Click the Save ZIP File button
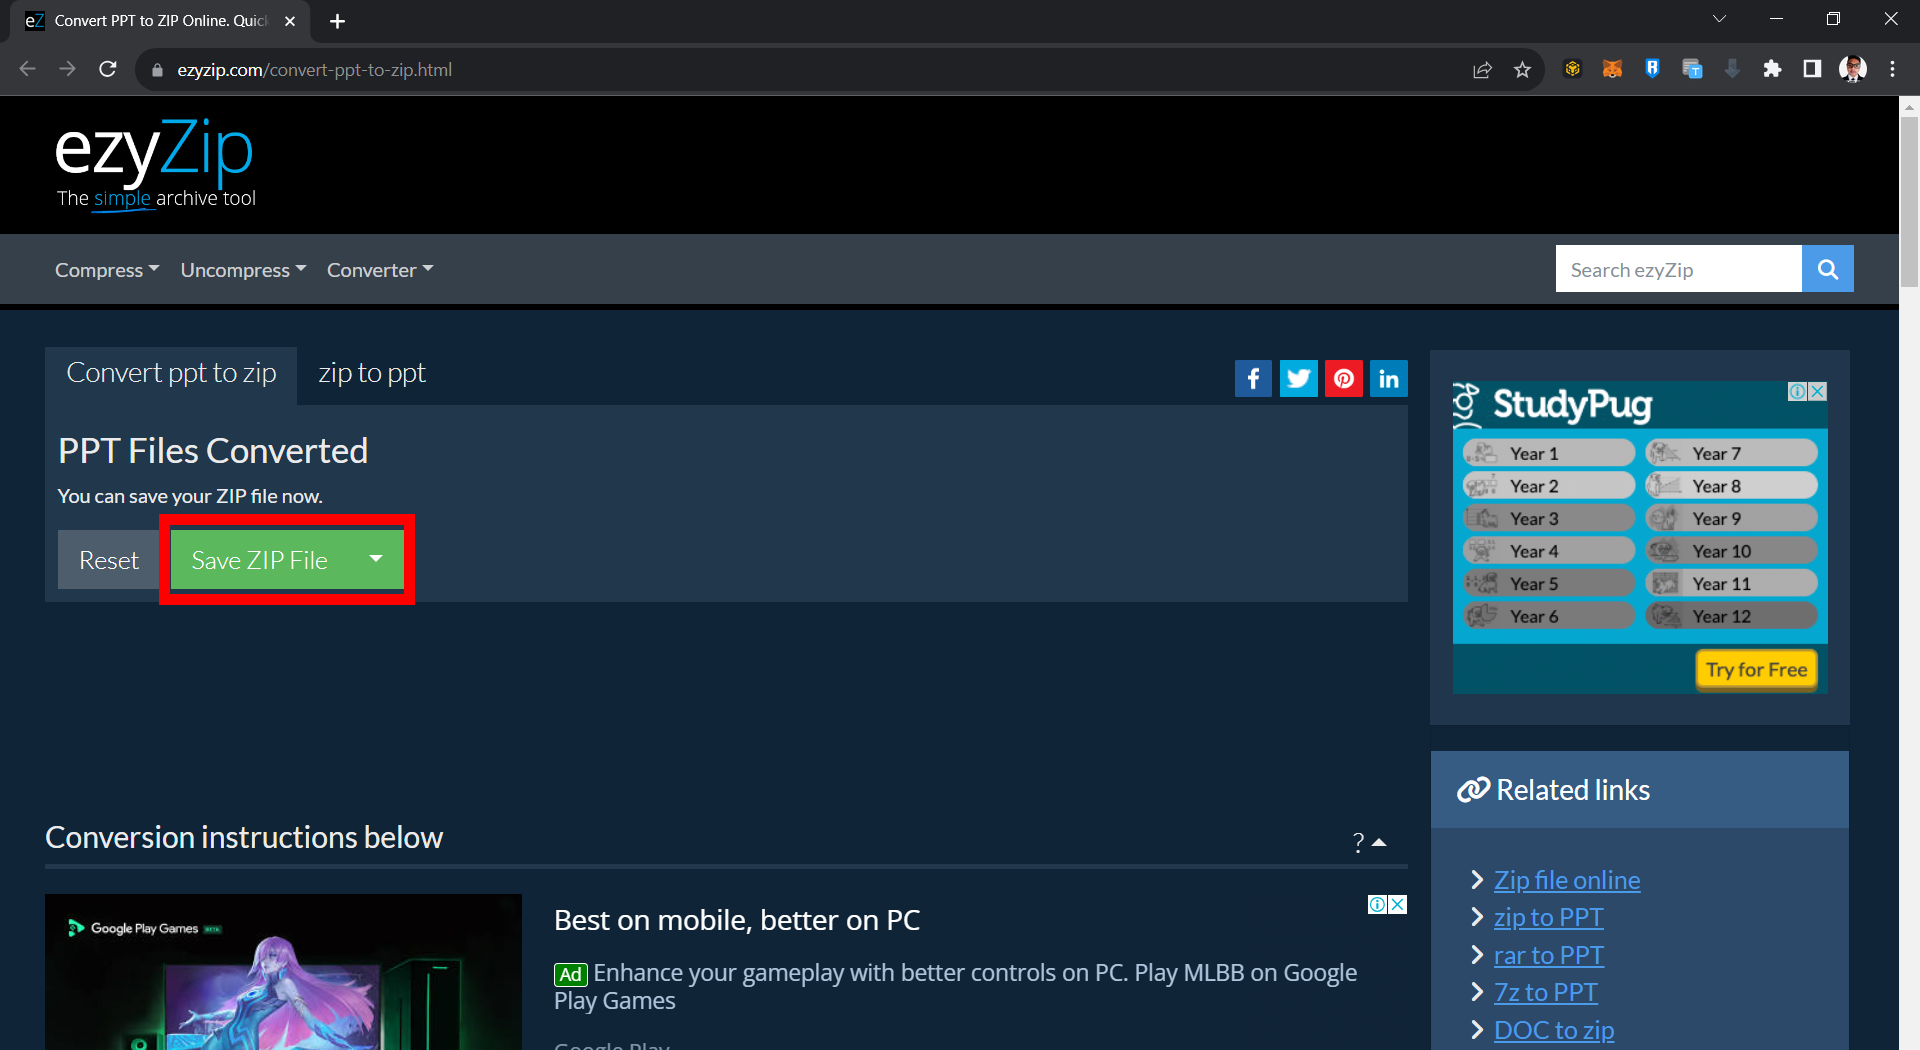Viewport: 1920px width, 1050px height. 260,560
